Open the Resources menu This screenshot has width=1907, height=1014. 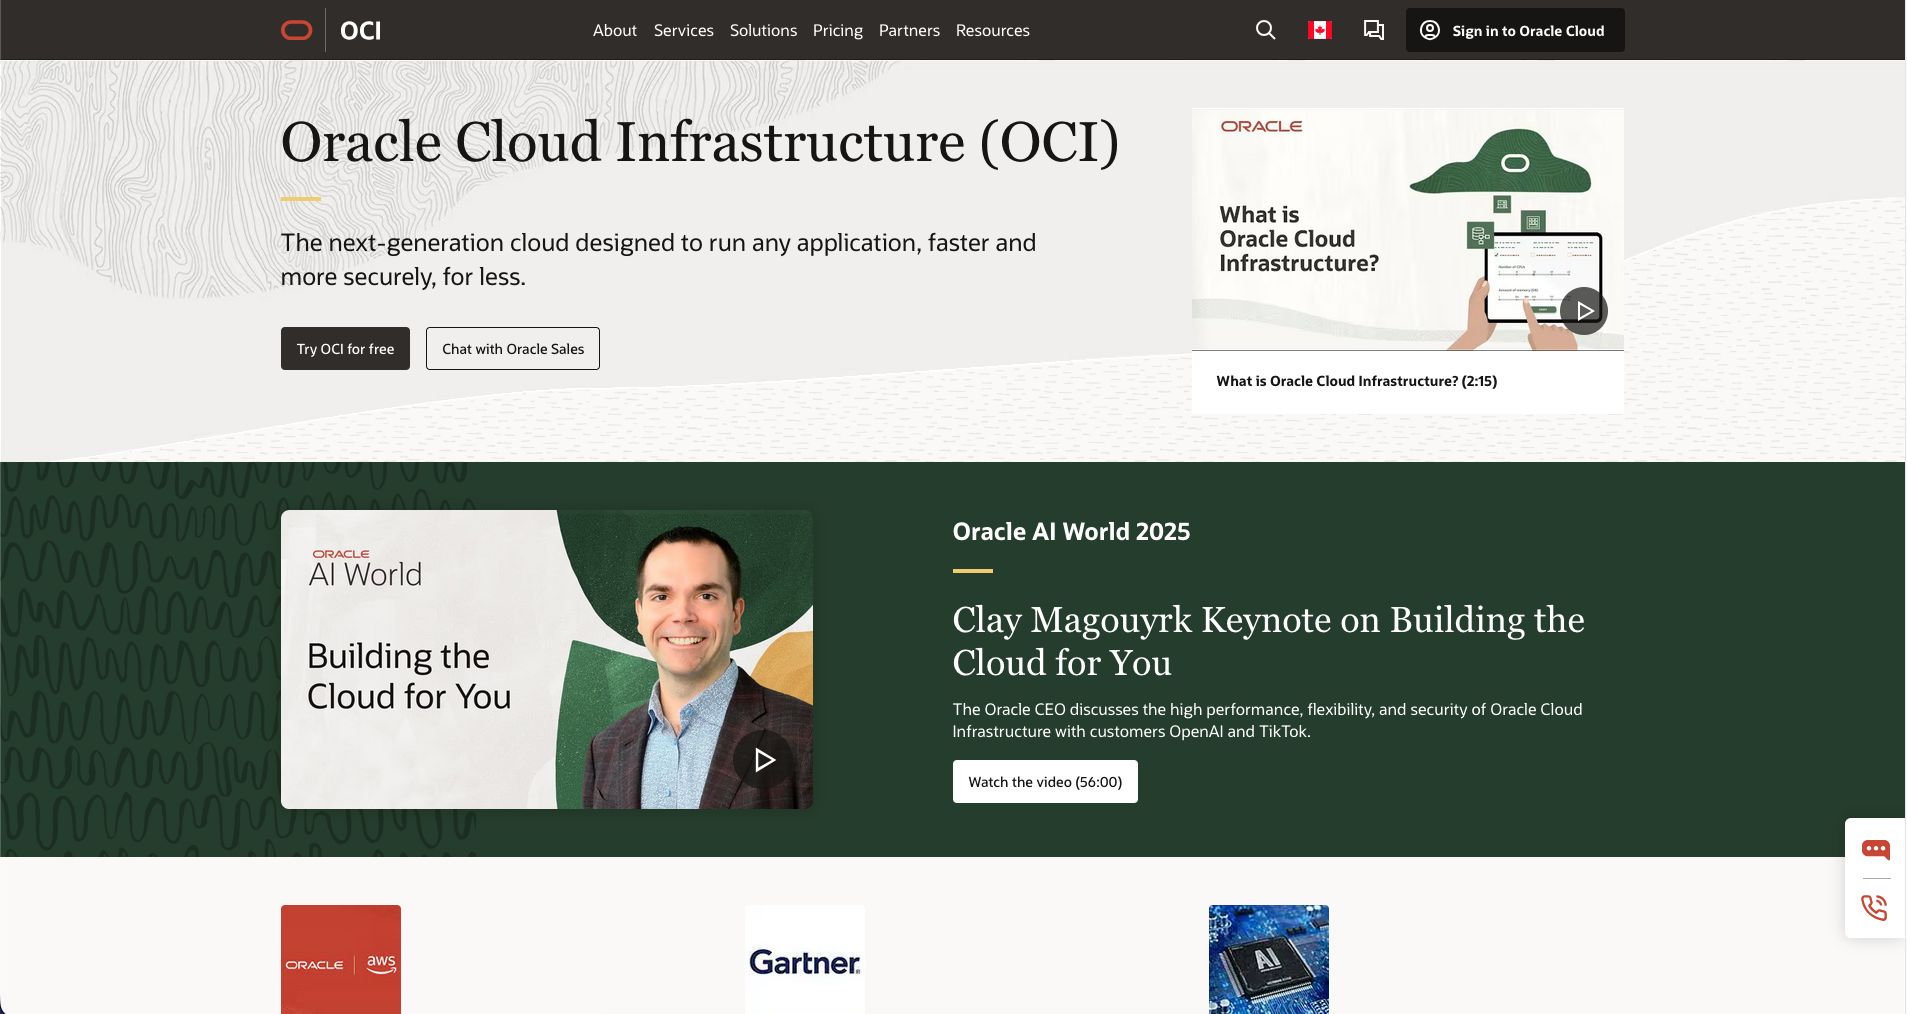click(992, 30)
